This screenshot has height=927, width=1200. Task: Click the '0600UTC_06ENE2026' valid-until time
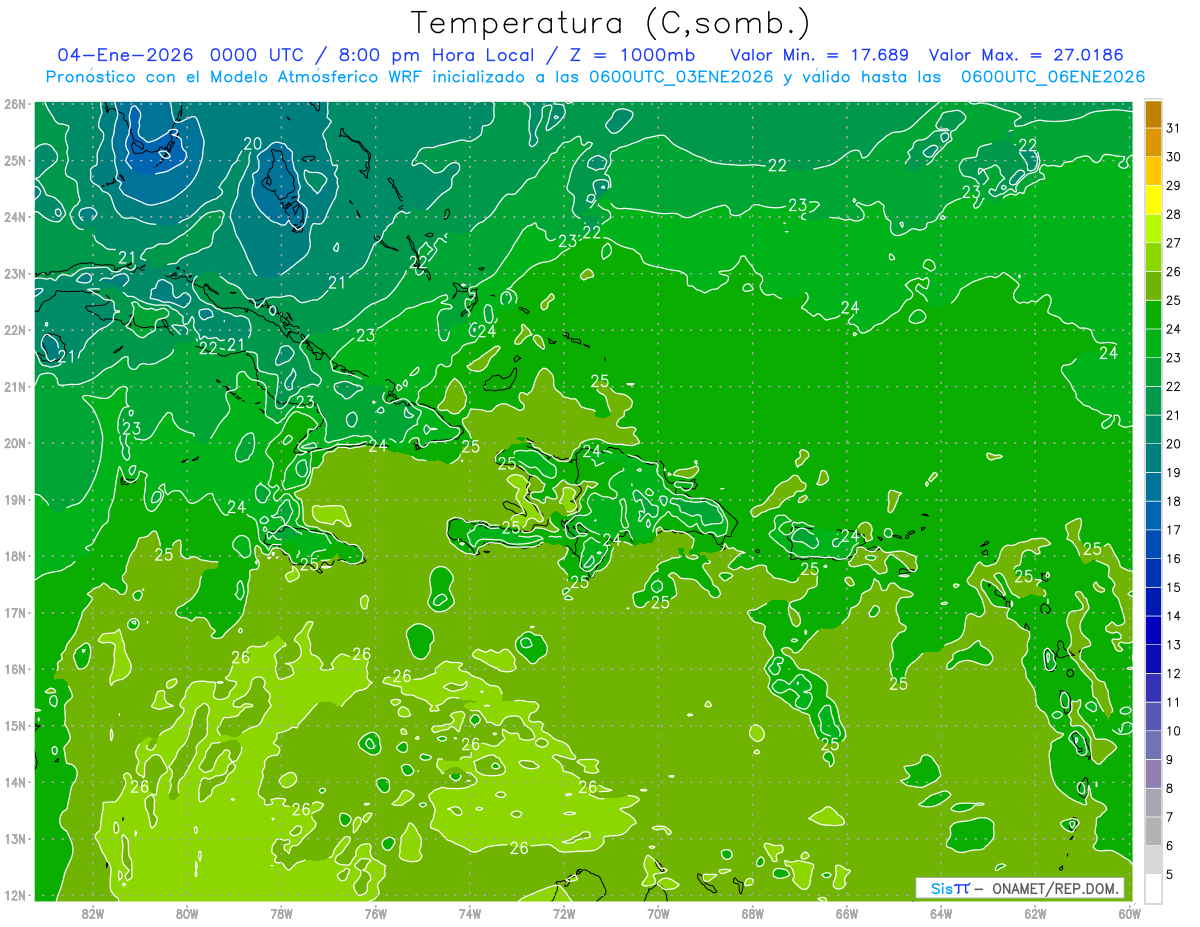pos(1053,77)
